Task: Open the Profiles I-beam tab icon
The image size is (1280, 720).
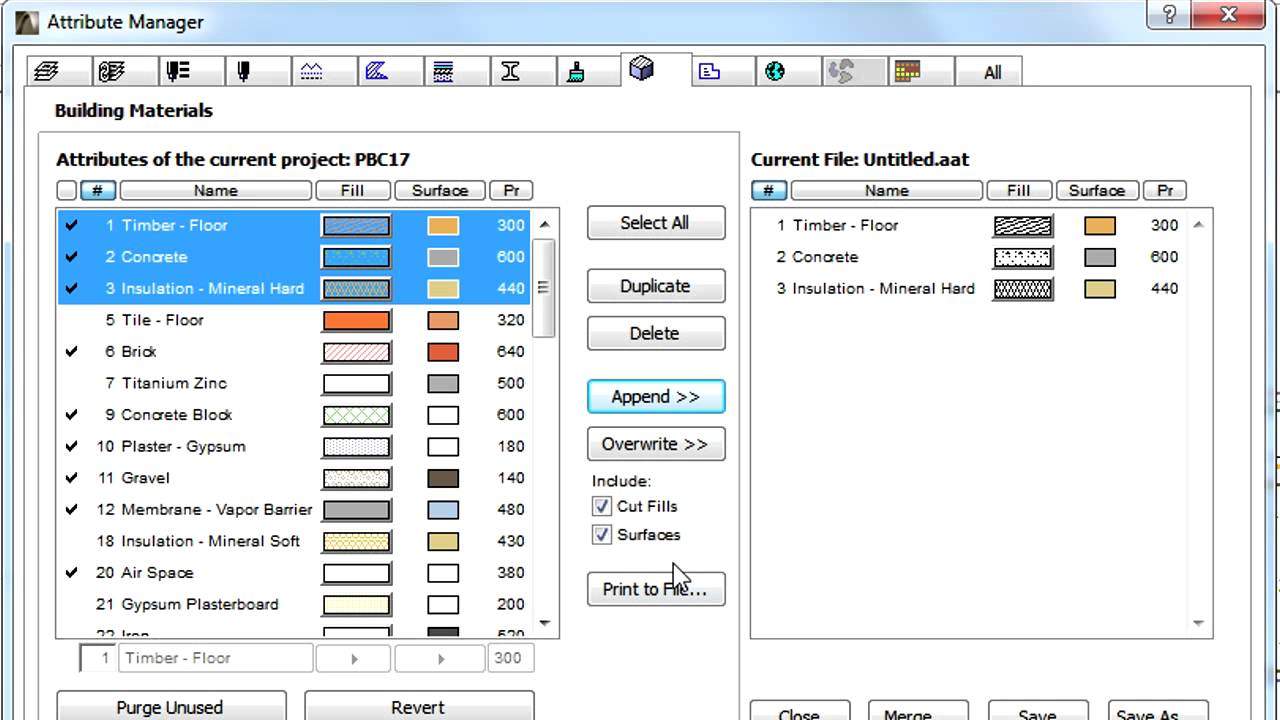Action: click(510, 72)
